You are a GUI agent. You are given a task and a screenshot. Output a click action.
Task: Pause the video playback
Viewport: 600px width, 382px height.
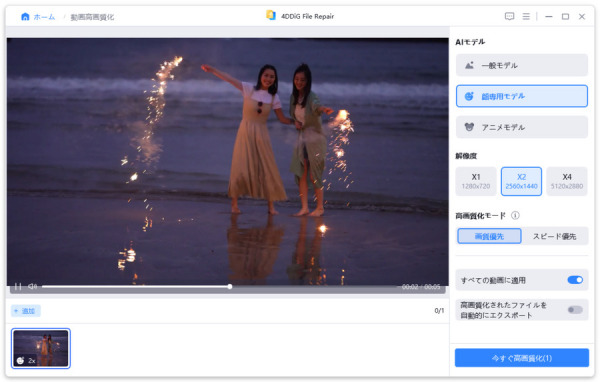[x=18, y=286]
